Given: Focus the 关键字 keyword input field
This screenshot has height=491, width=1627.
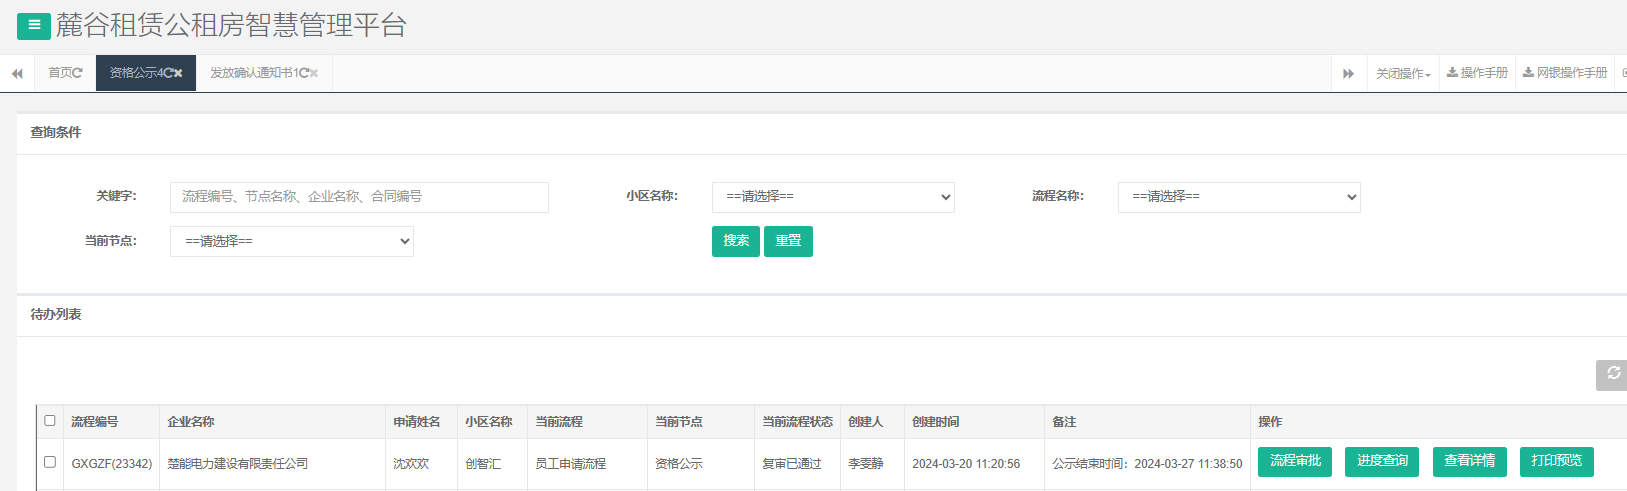Looking at the screenshot, I should click(x=359, y=197).
